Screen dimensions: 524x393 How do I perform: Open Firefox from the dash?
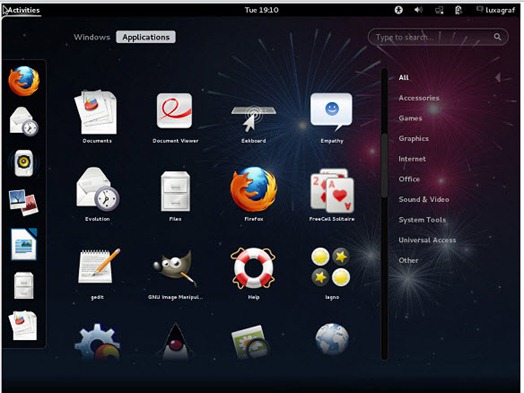(24, 81)
